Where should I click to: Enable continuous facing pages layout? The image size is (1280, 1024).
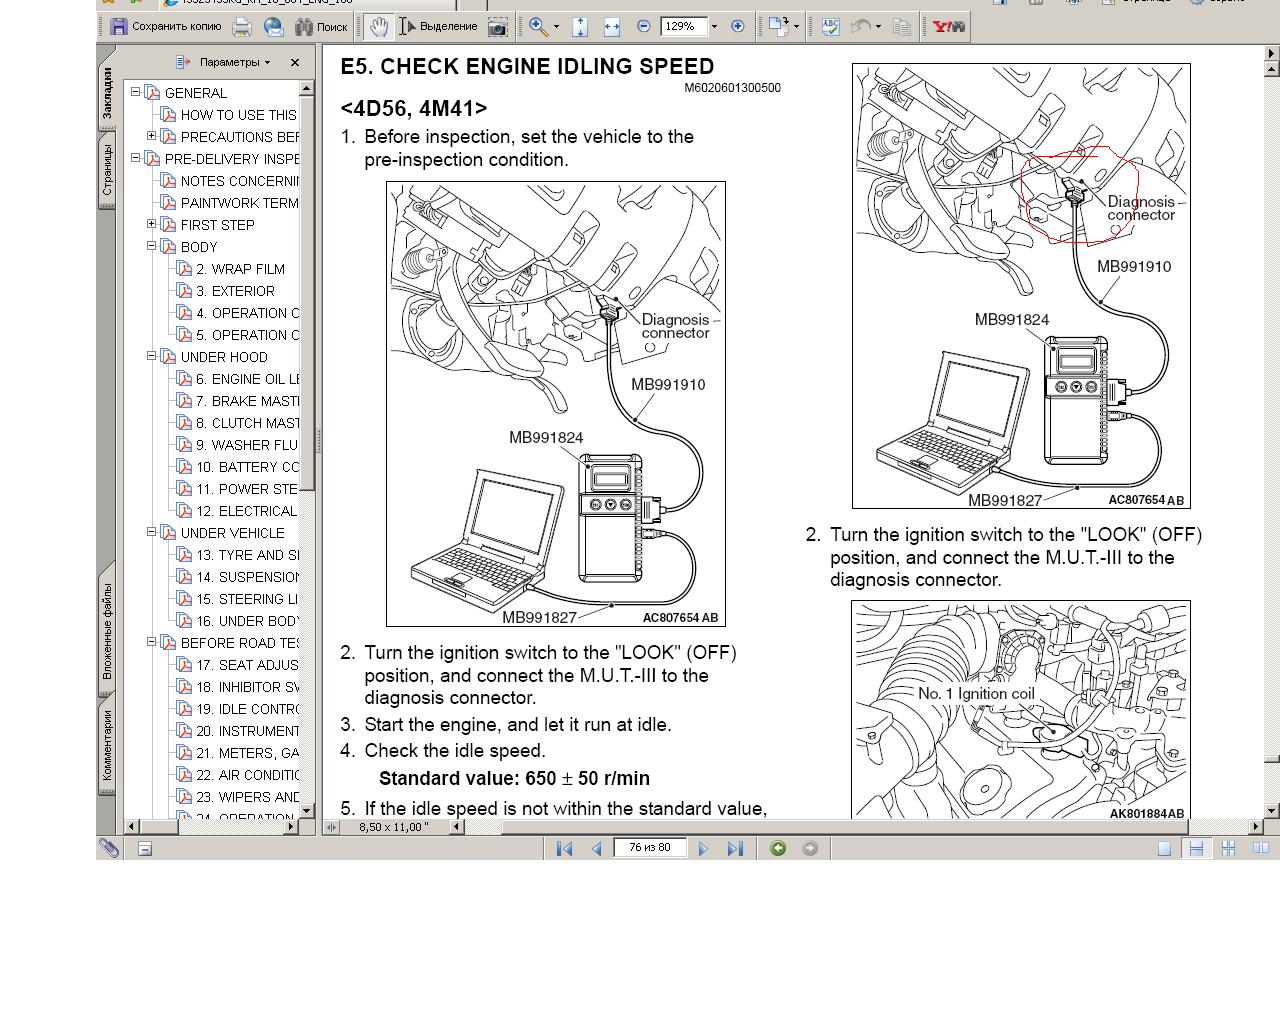point(1228,849)
